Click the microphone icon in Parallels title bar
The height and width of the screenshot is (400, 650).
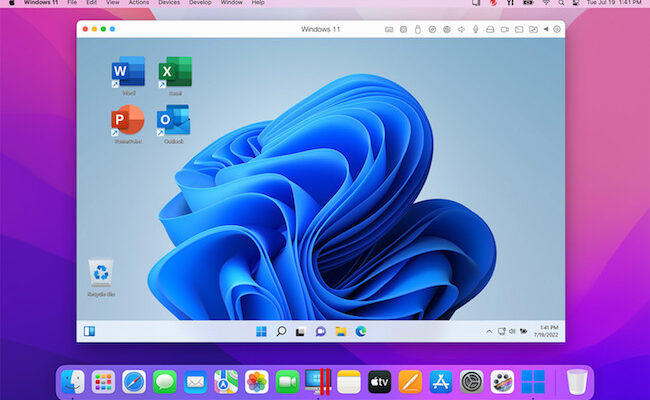[475, 29]
